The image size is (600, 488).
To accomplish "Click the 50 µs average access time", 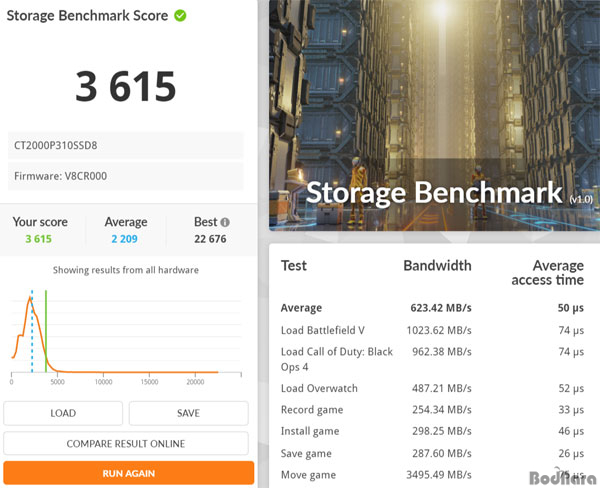I will 571,308.
